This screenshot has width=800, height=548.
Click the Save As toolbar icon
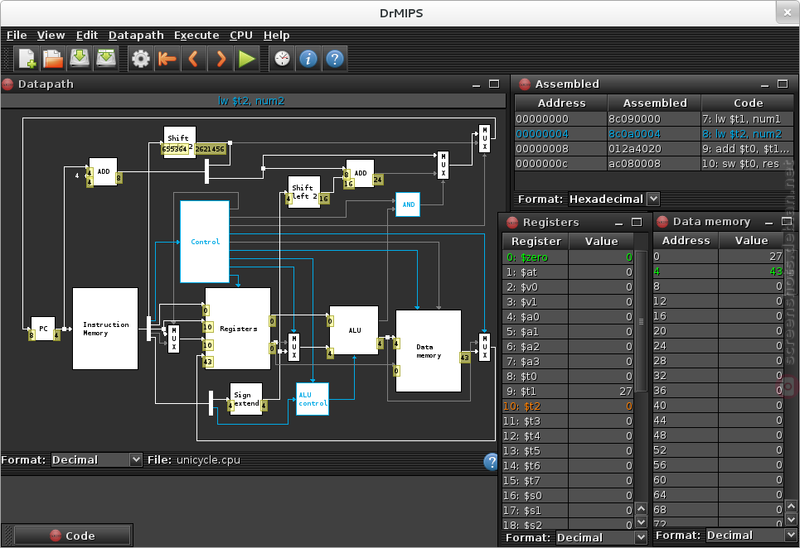pyautogui.click(x=106, y=59)
